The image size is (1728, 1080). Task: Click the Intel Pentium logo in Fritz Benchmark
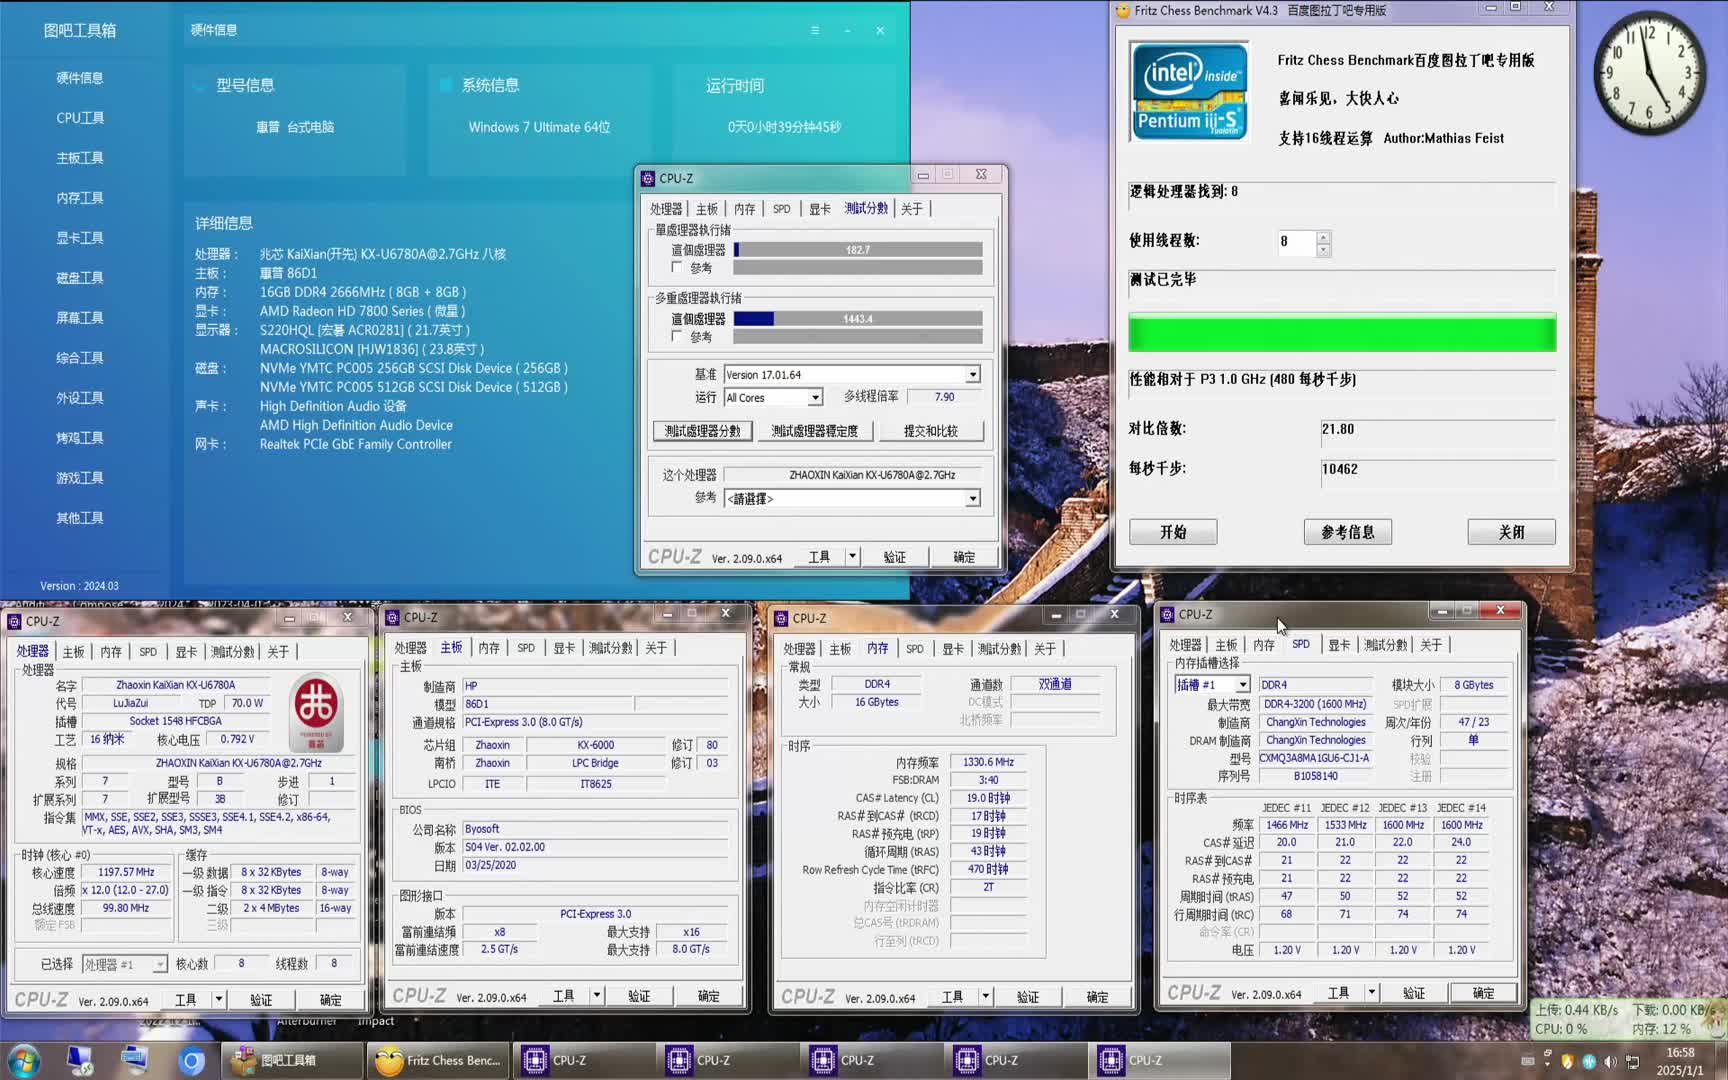pyautogui.click(x=1189, y=91)
